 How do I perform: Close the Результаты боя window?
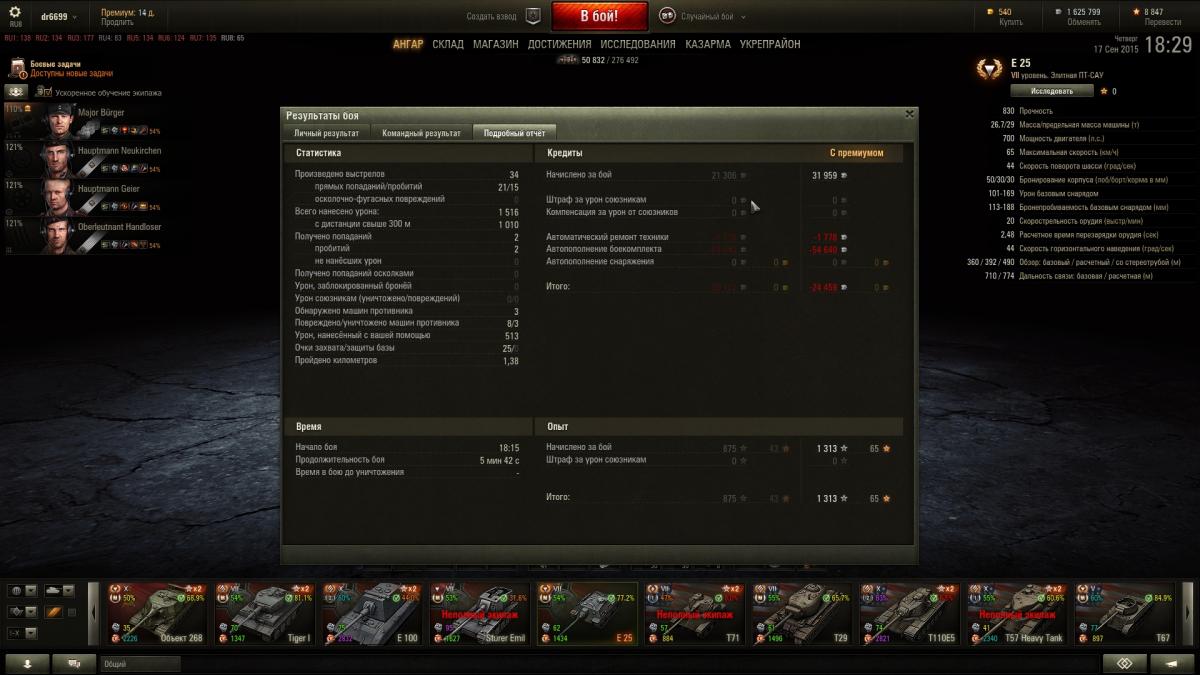909,114
